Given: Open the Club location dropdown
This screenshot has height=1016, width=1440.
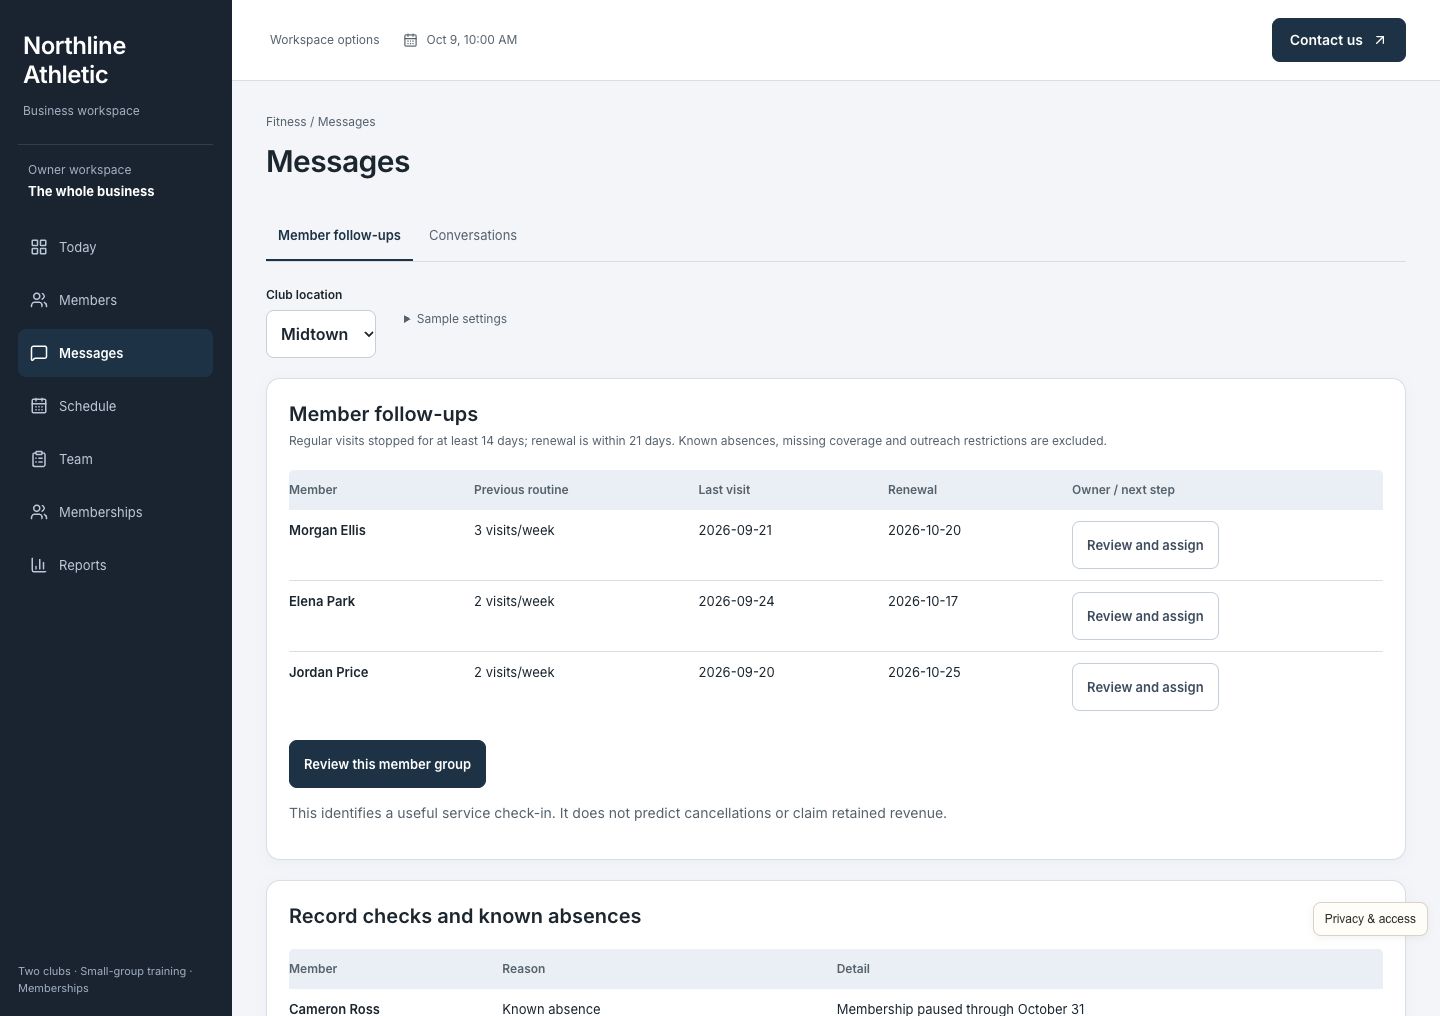Looking at the screenshot, I should point(321,334).
